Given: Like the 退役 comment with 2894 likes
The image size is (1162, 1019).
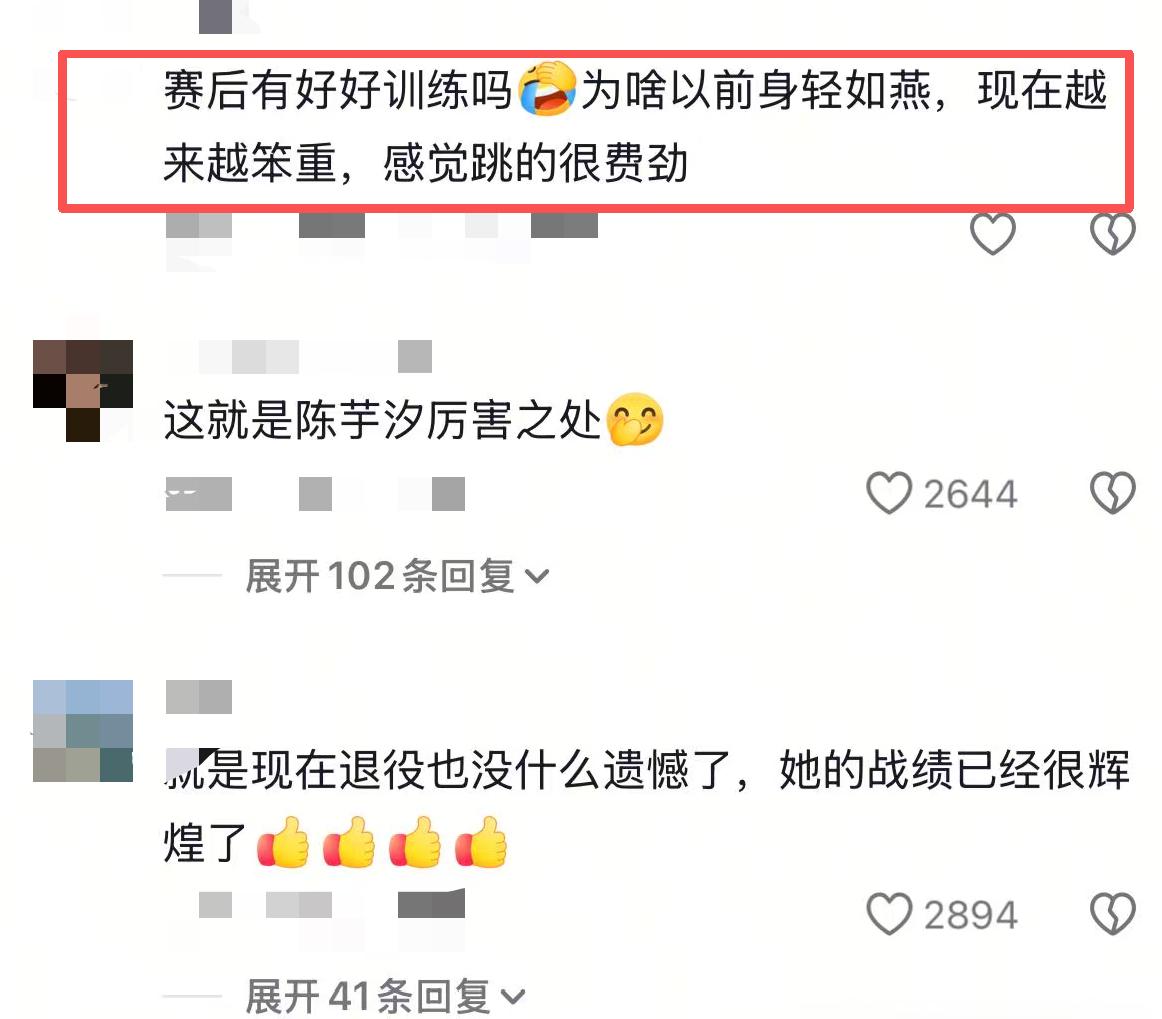Looking at the screenshot, I should (889, 914).
